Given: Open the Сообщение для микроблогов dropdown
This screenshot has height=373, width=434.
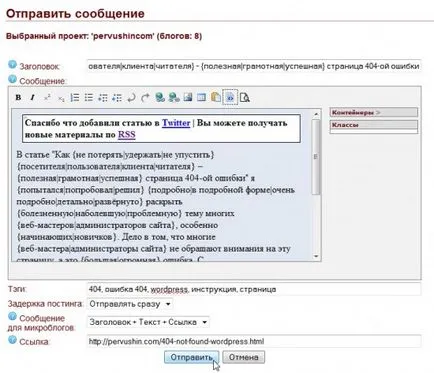Looking at the screenshot, I should coord(148,322).
